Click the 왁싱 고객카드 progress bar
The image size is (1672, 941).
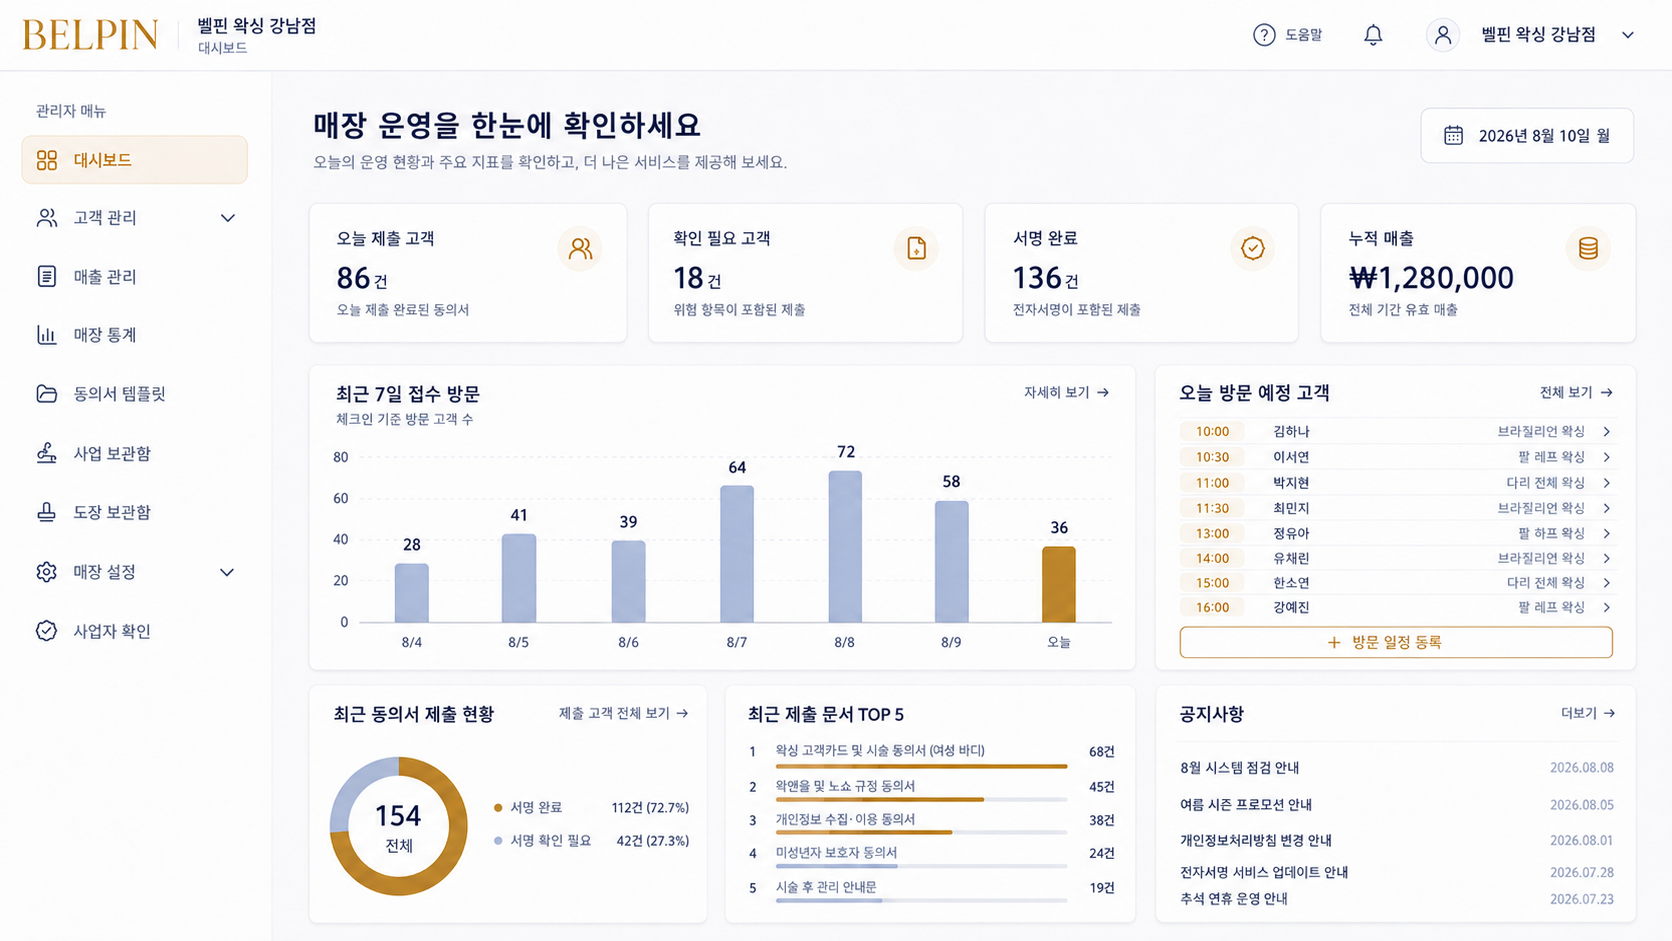click(x=921, y=766)
